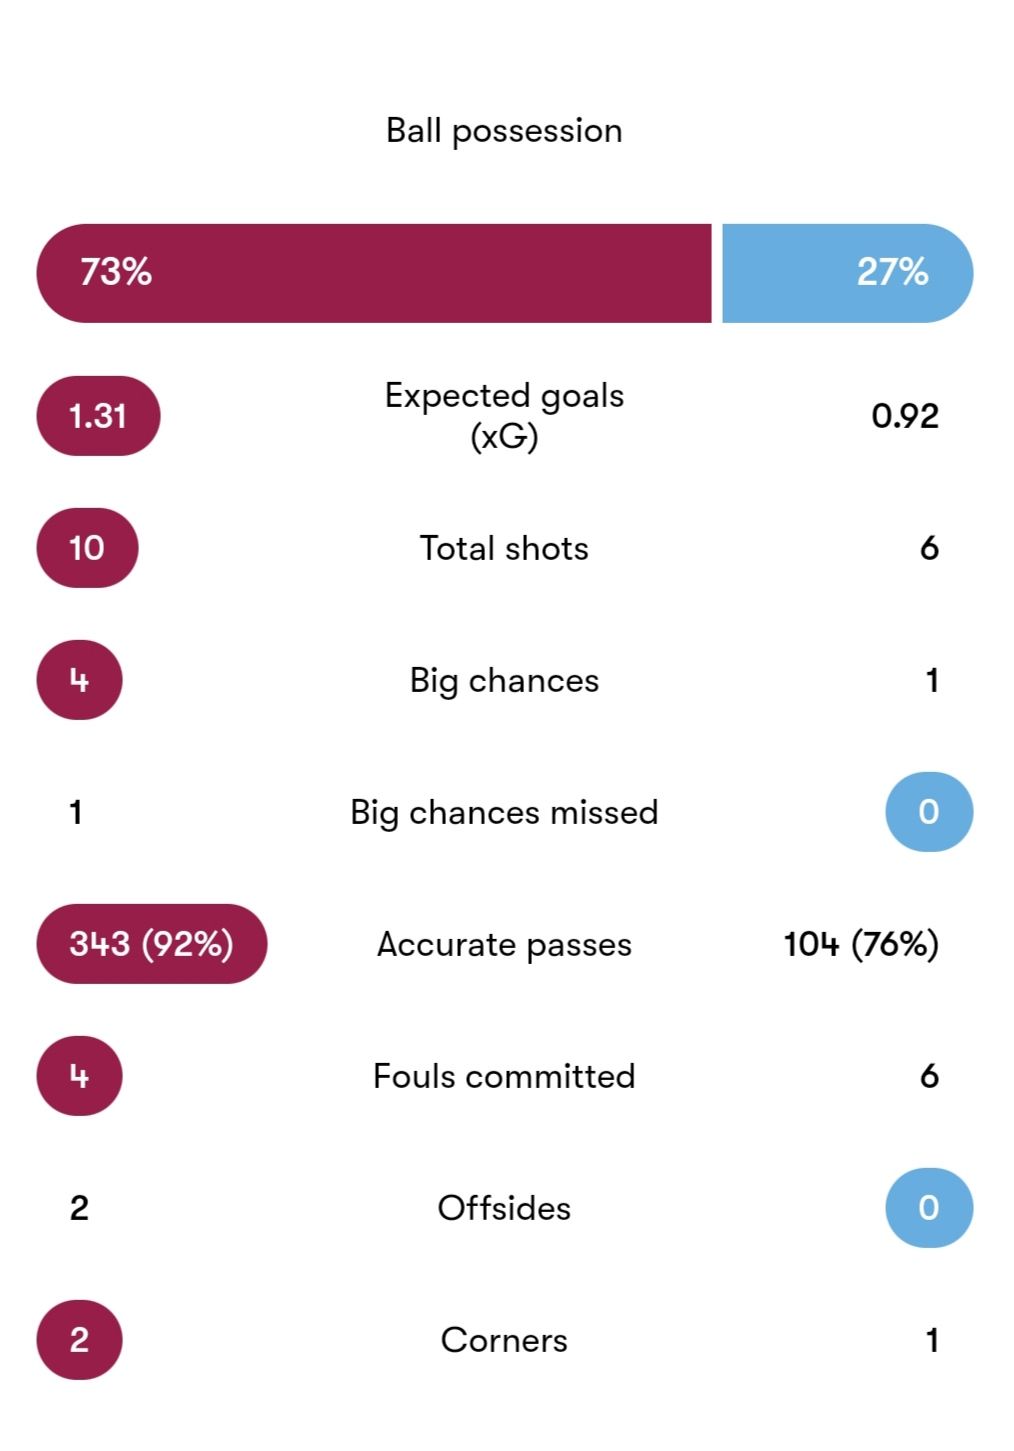Select the Ball possession heading
The width and height of the screenshot is (1014, 1451).
pyautogui.click(x=504, y=131)
